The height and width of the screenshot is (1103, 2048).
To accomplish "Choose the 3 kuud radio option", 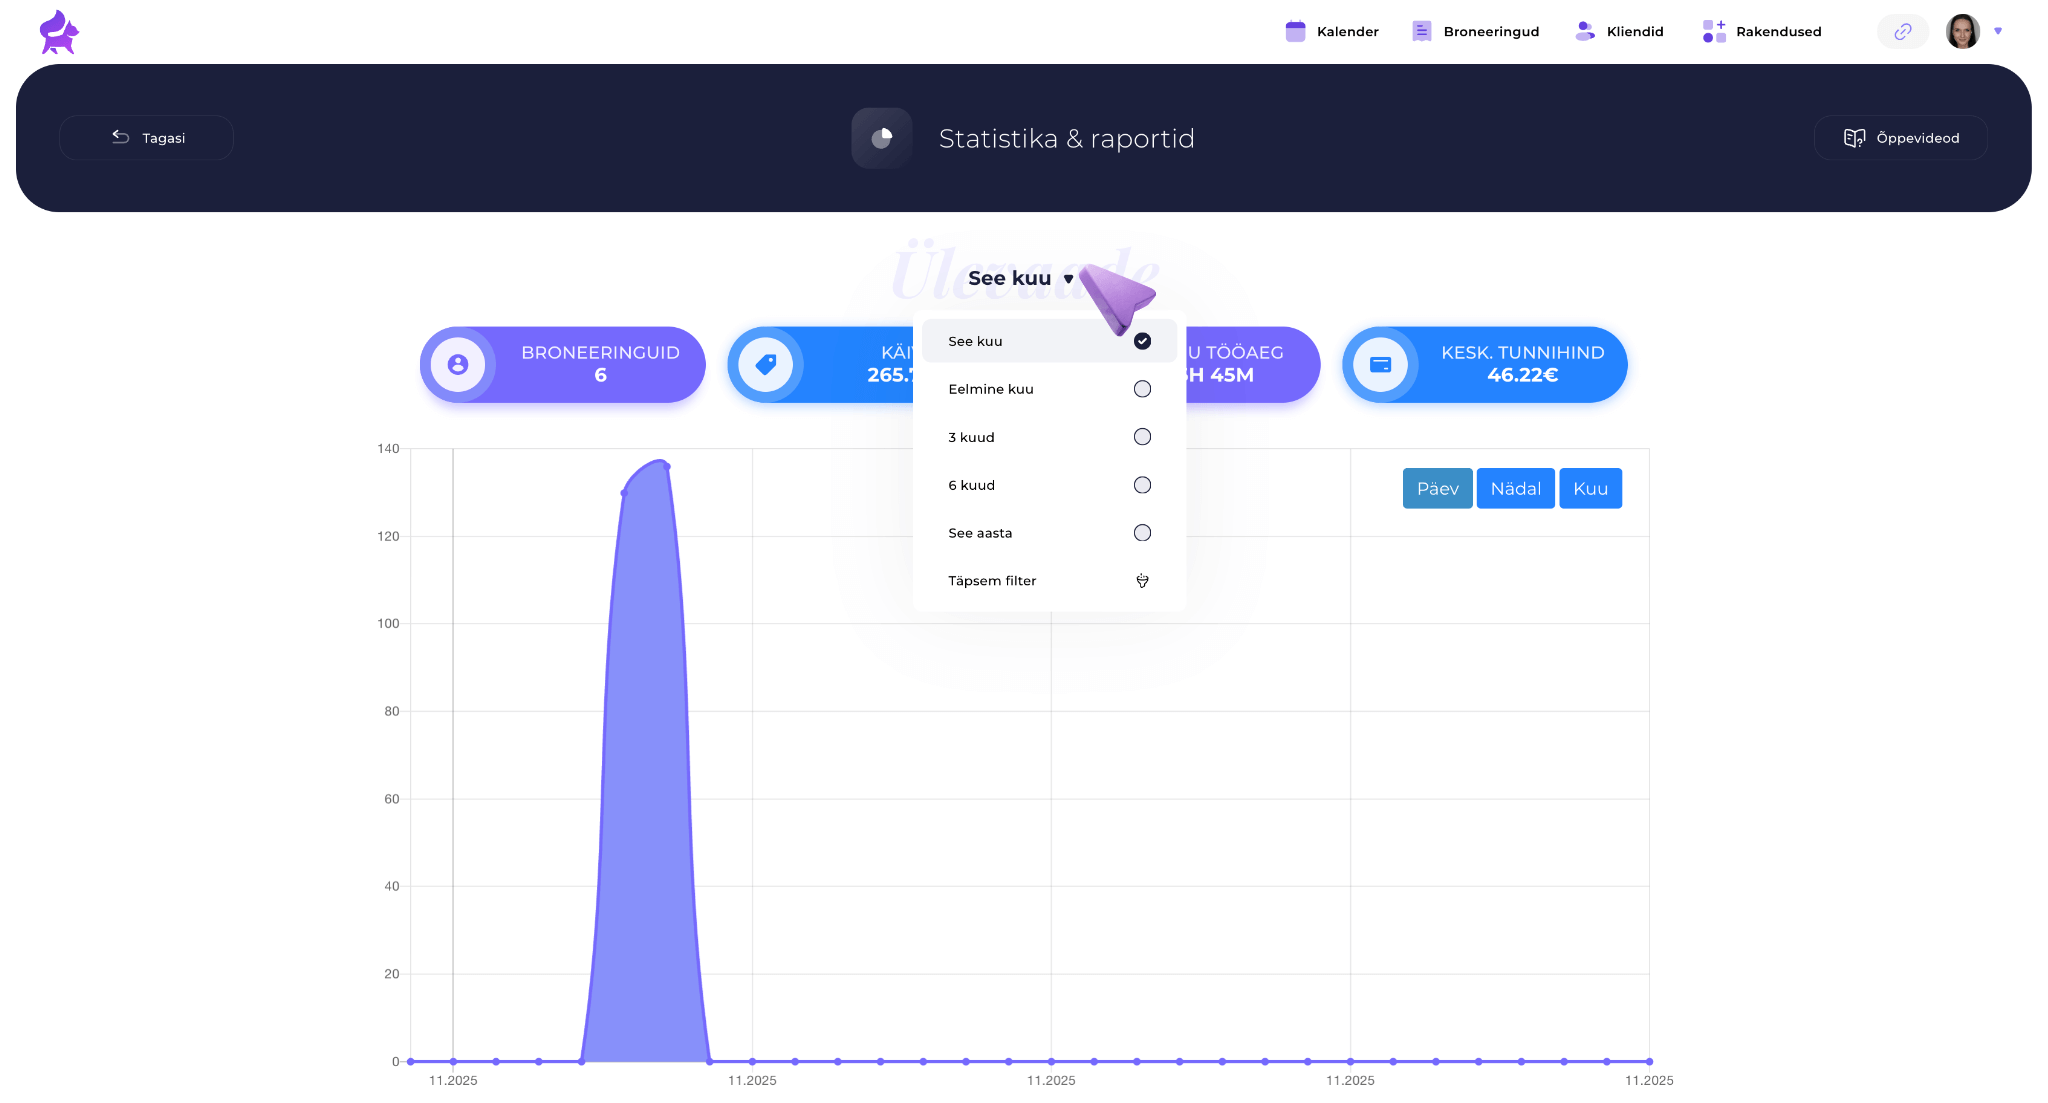I will 1142,437.
